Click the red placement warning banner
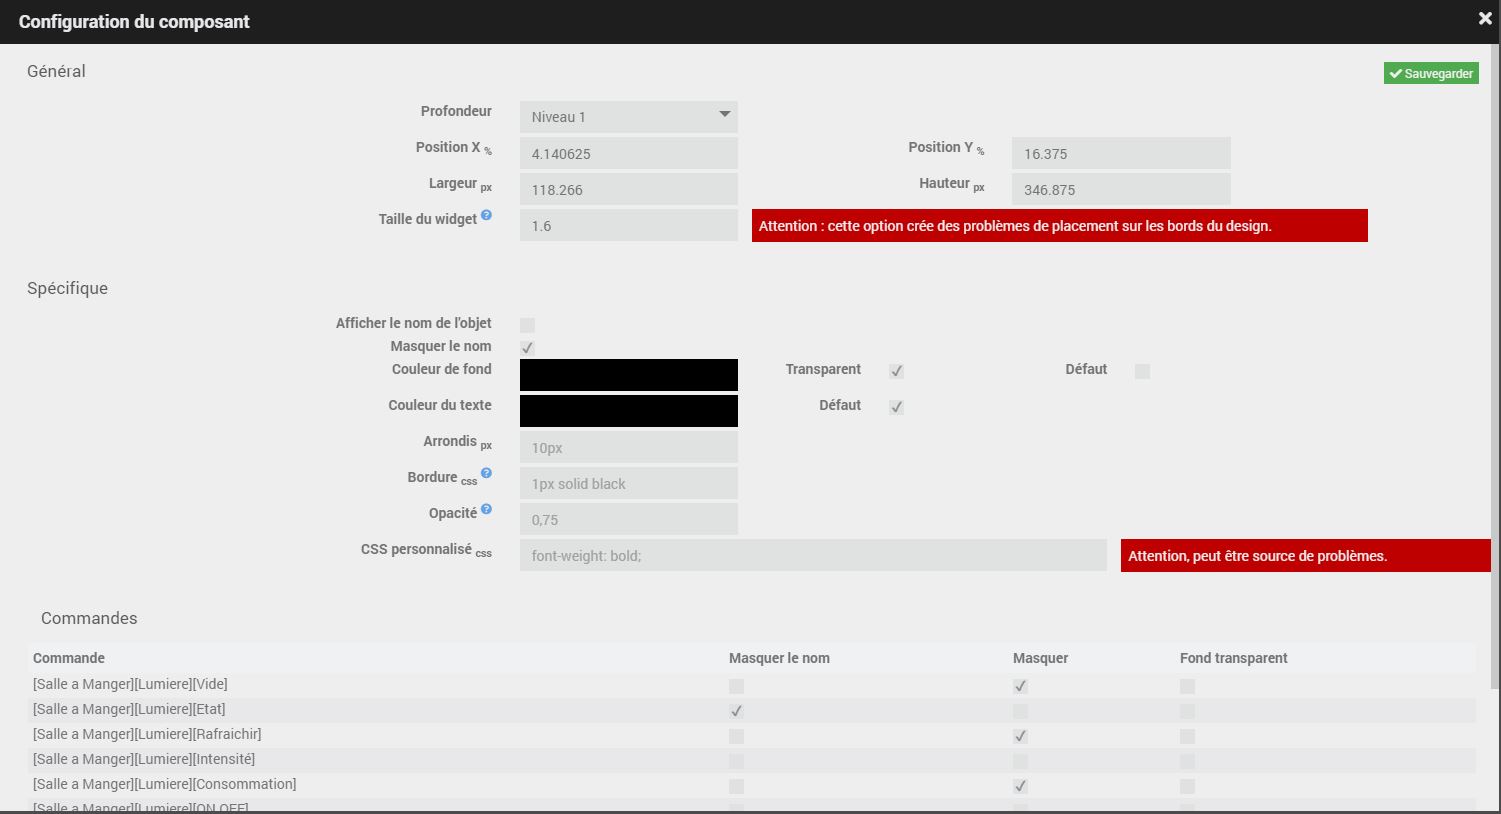 pos(1060,225)
